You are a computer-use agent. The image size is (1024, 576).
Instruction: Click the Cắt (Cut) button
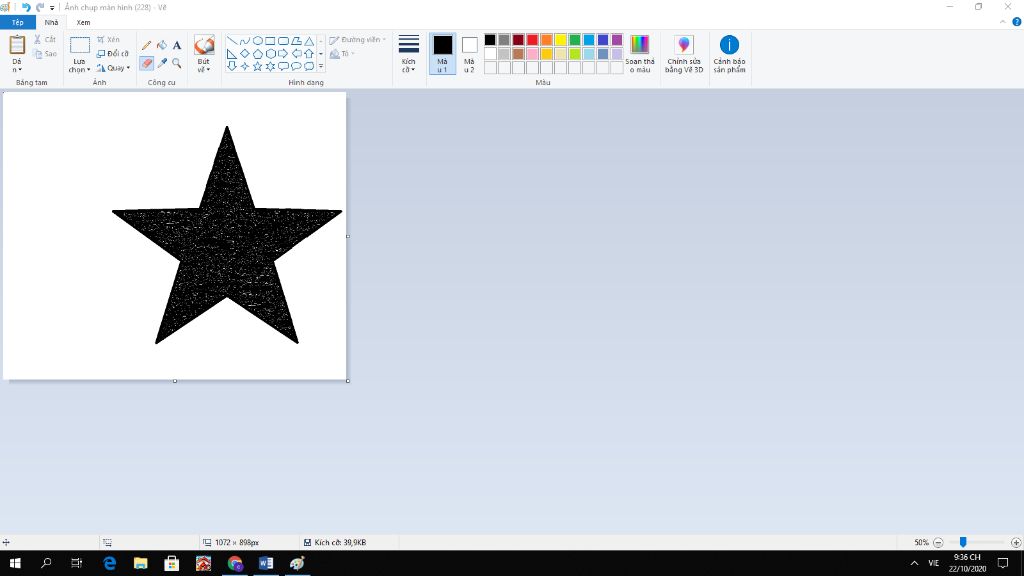pyautogui.click(x=45, y=40)
